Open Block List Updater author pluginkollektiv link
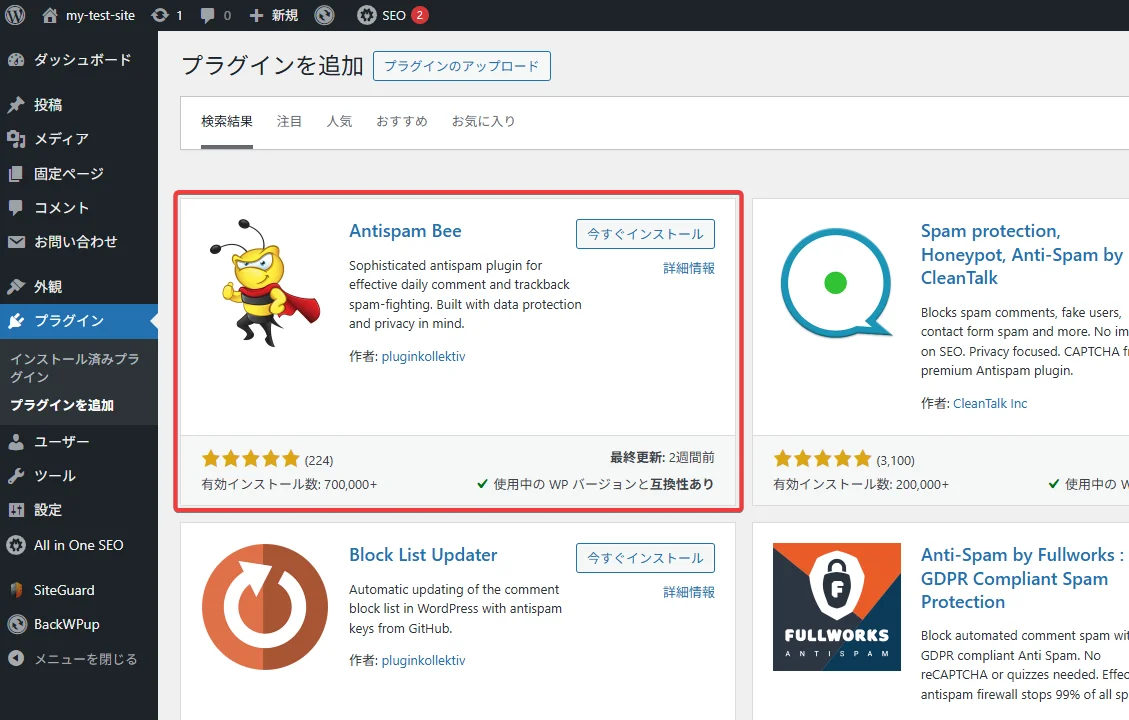Viewport: 1129px width, 720px height. click(423, 660)
